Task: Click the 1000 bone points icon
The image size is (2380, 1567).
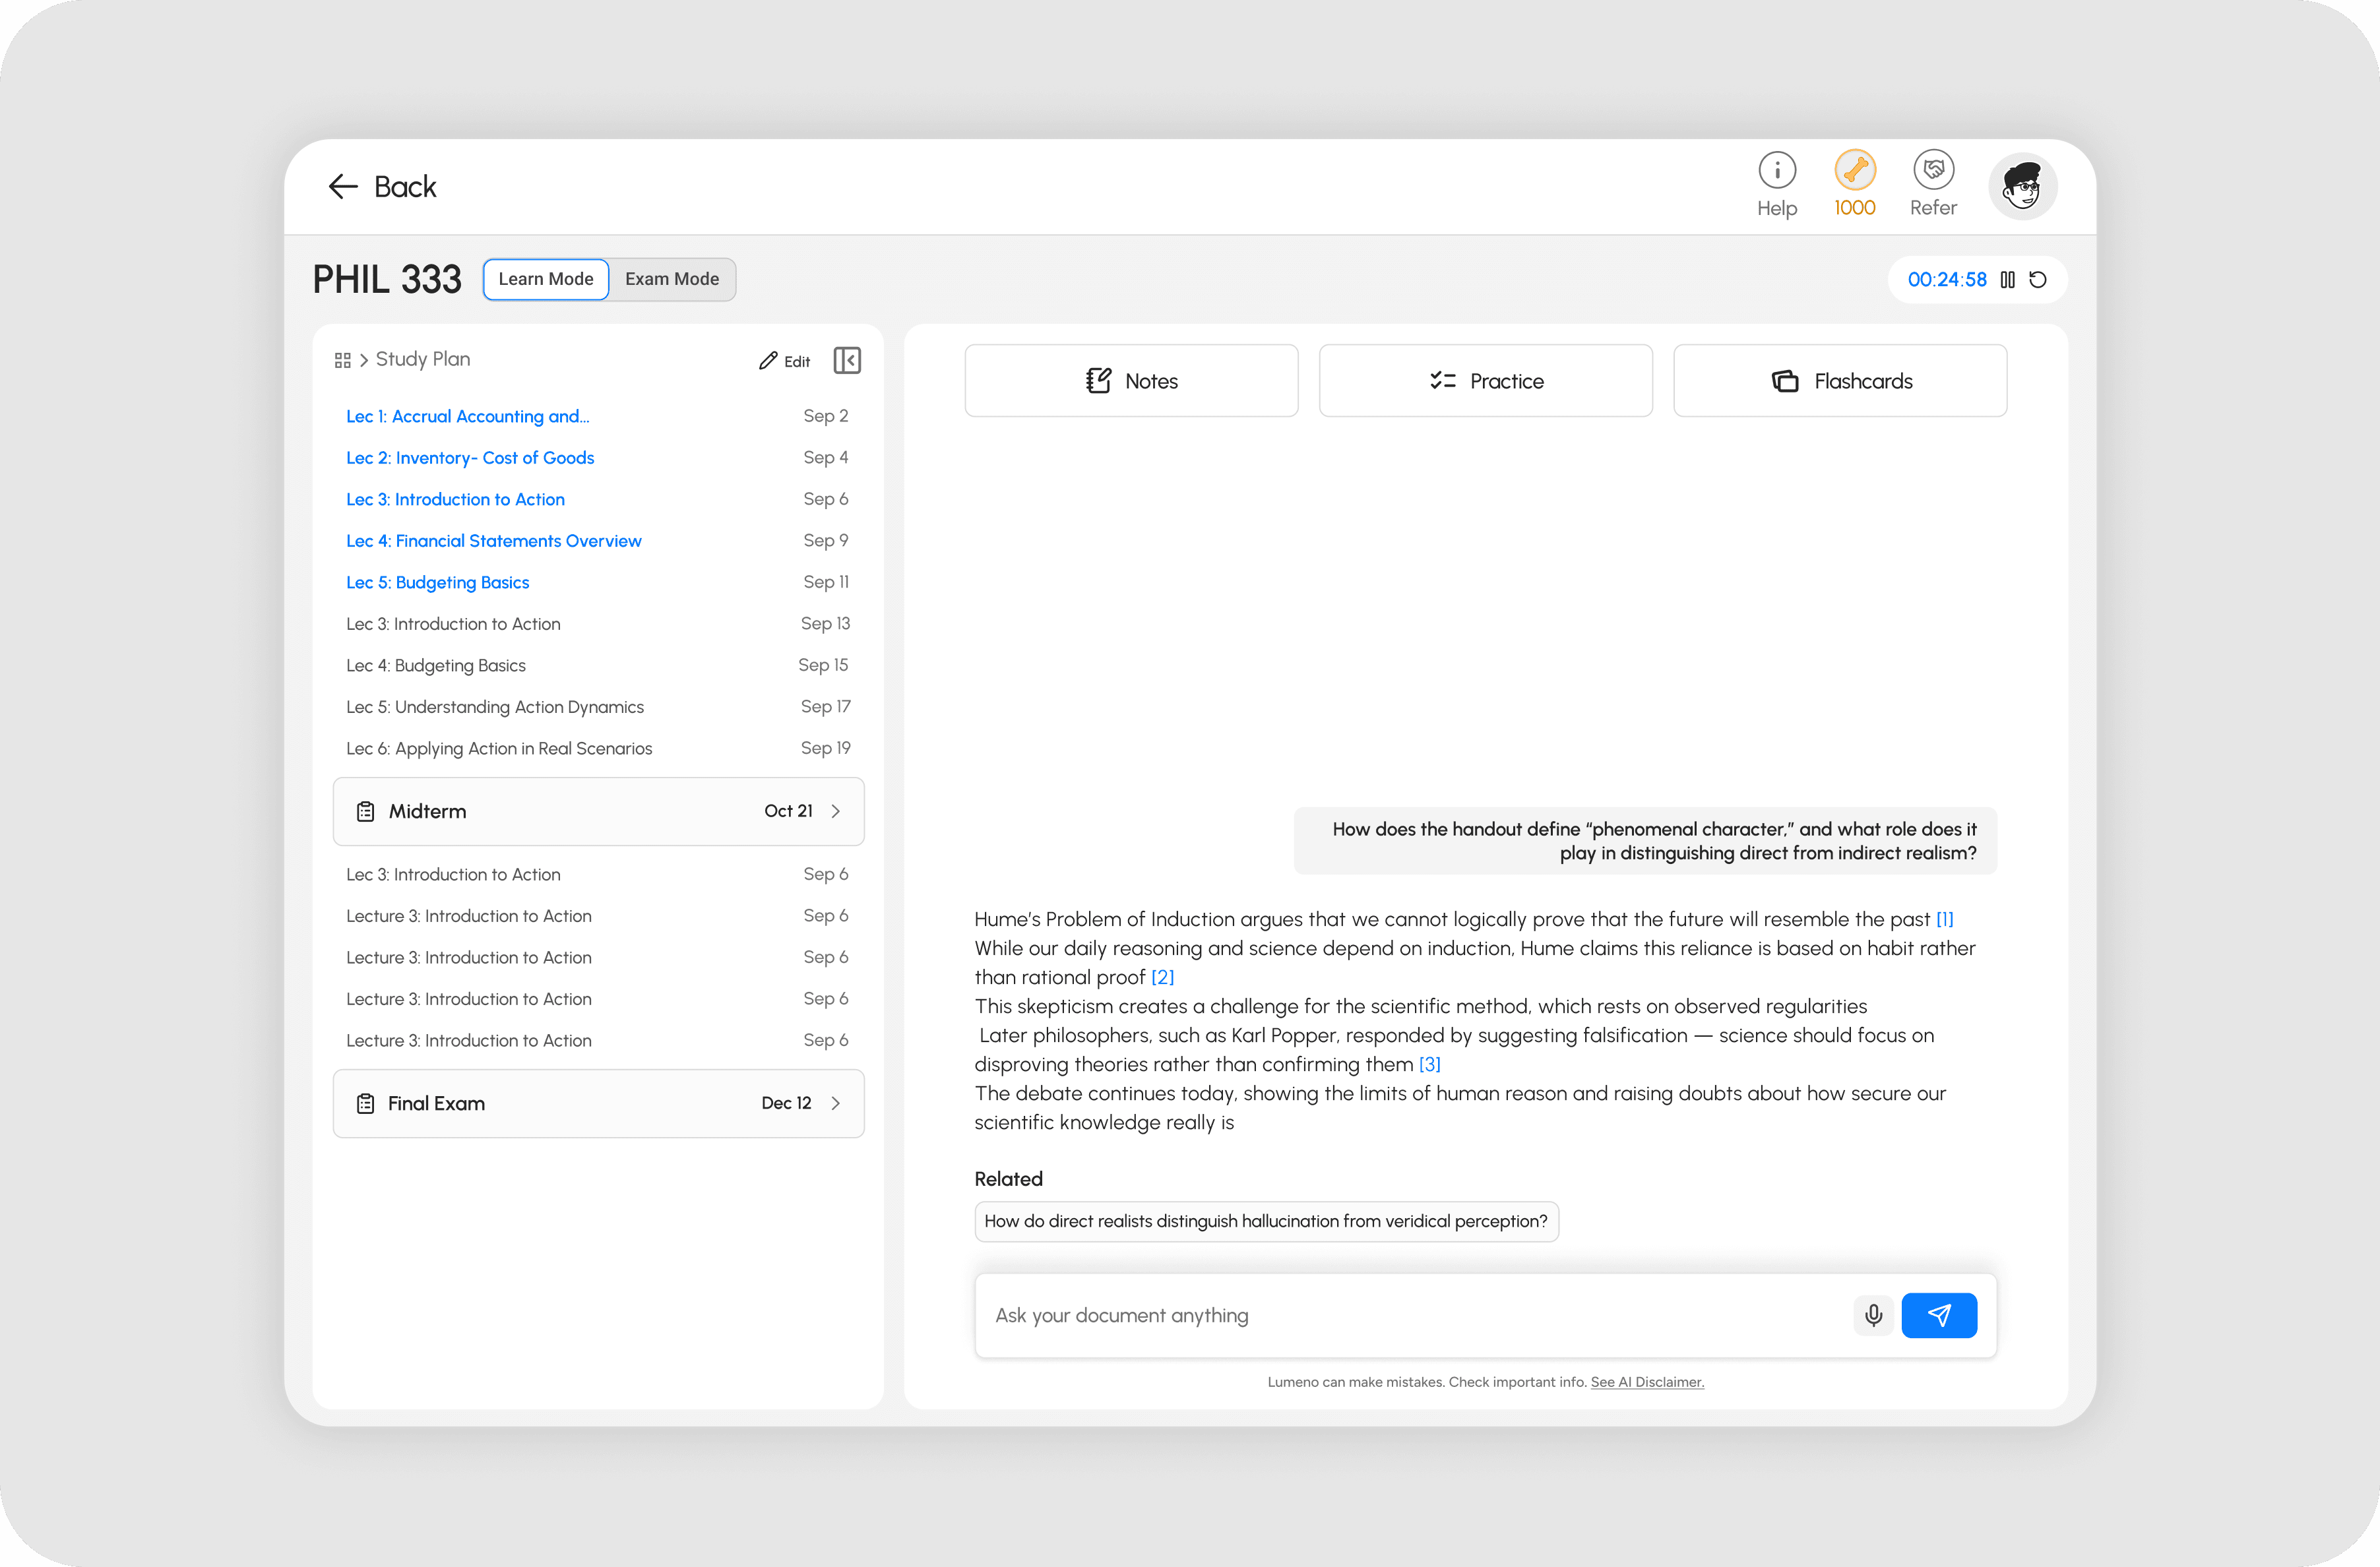Action: point(1854,170)
